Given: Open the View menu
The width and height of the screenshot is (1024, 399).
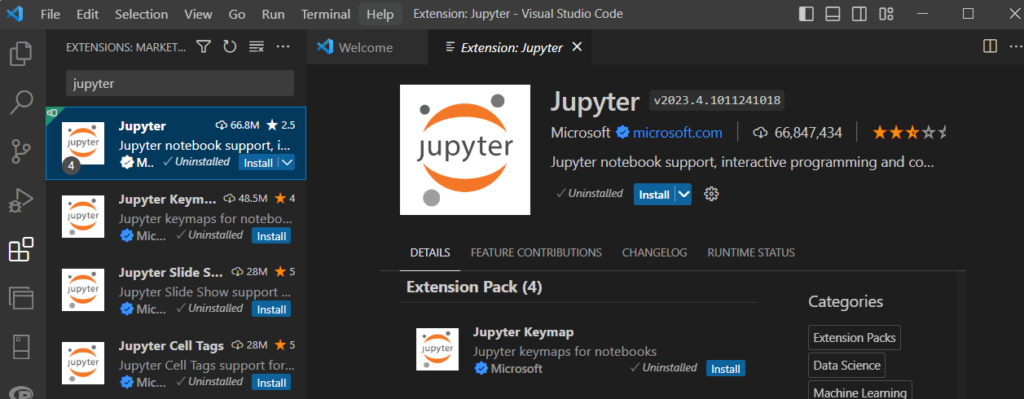Looking at the screenshot, I should [x=198, y=14].
